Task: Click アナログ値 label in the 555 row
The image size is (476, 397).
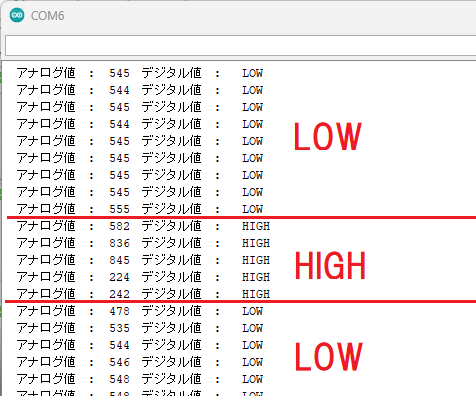Action: pyautogui.click(x=46, y=209)
